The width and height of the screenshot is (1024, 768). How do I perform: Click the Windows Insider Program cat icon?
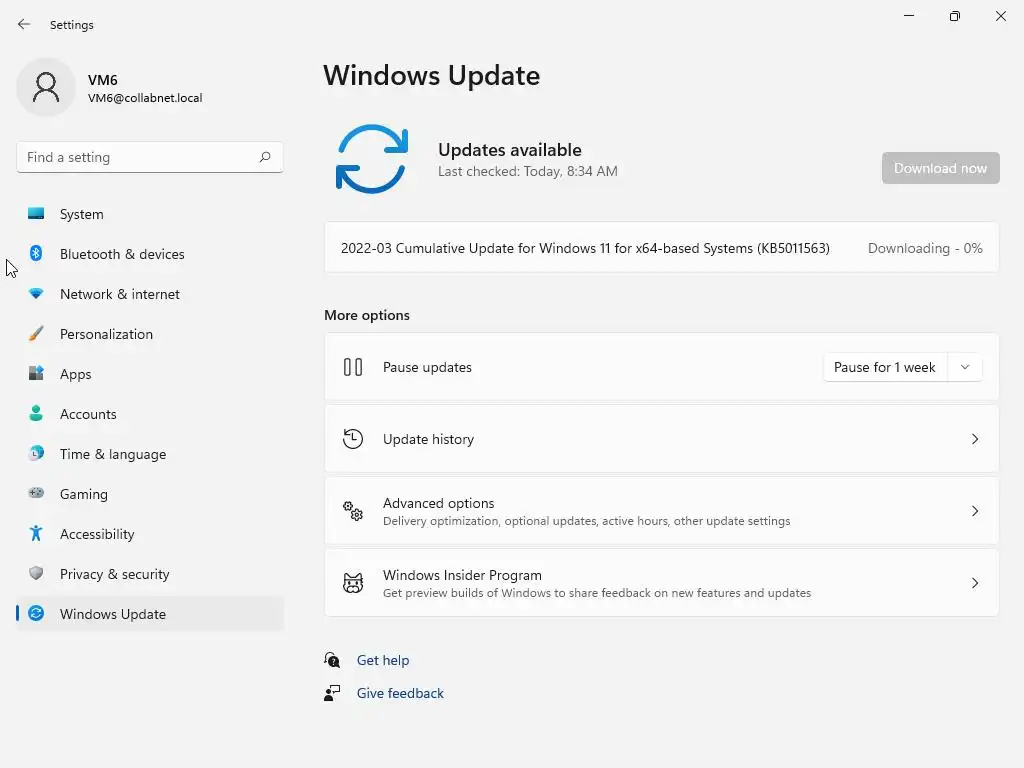coord(353,583)
